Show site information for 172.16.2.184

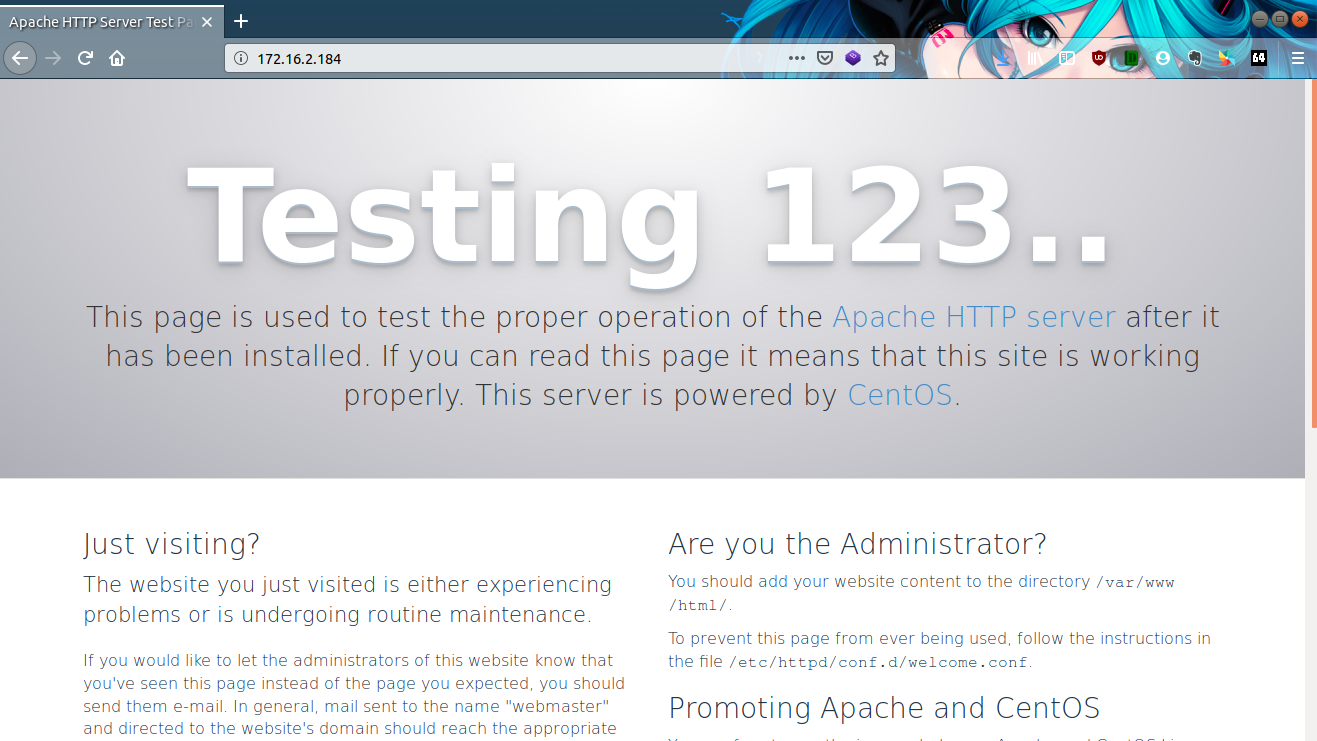point(240,59)
